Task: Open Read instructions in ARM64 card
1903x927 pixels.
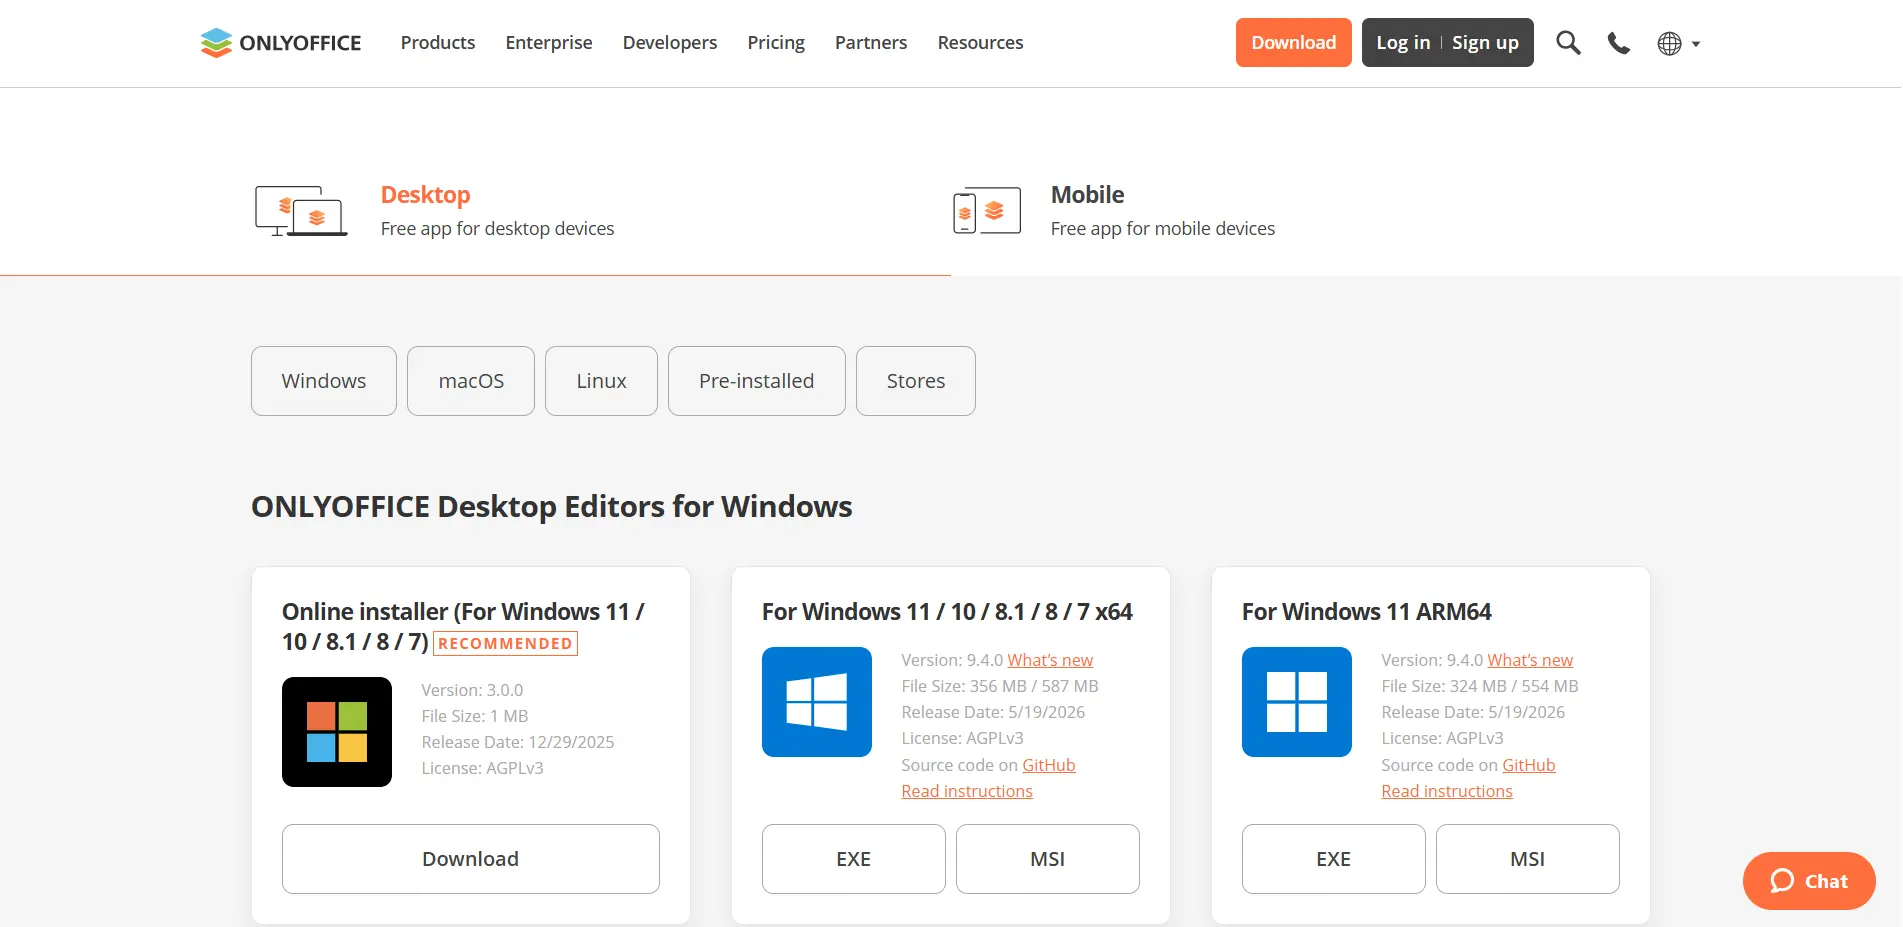Action: pos(1447,791)
